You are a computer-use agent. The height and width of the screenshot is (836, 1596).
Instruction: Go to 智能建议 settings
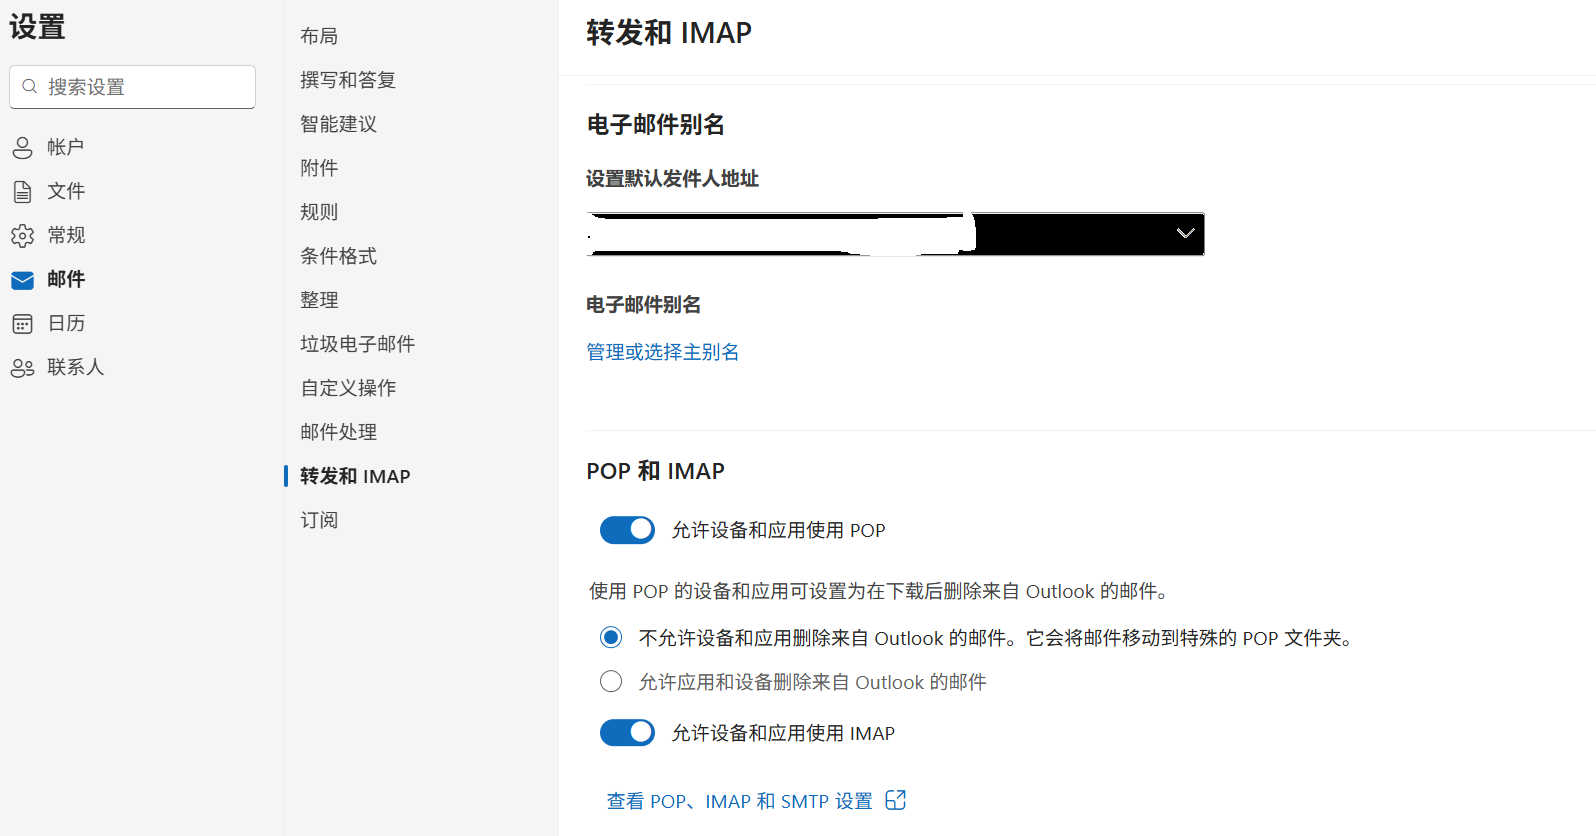tap(338, 124)
